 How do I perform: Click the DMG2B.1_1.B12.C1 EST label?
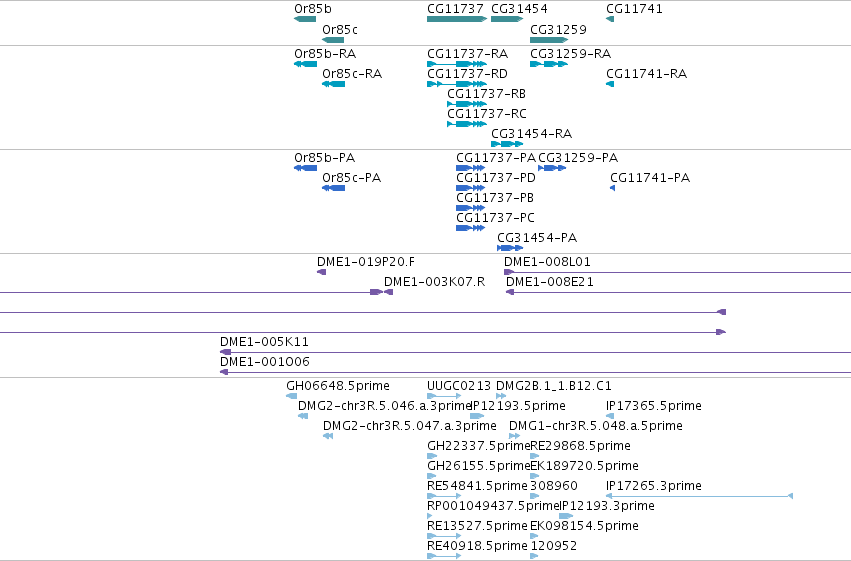(x=554, y=386)
